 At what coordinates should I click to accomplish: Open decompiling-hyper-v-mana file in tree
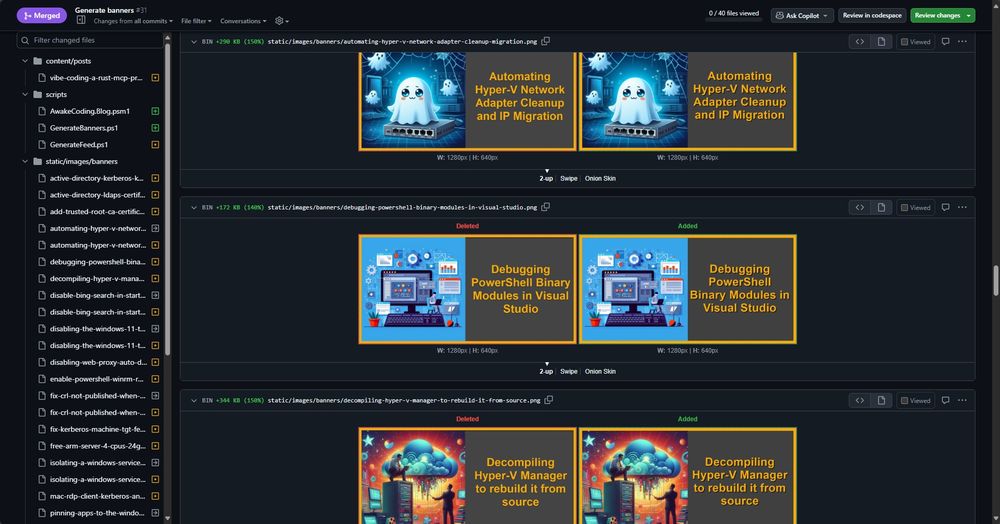[97, 279]
